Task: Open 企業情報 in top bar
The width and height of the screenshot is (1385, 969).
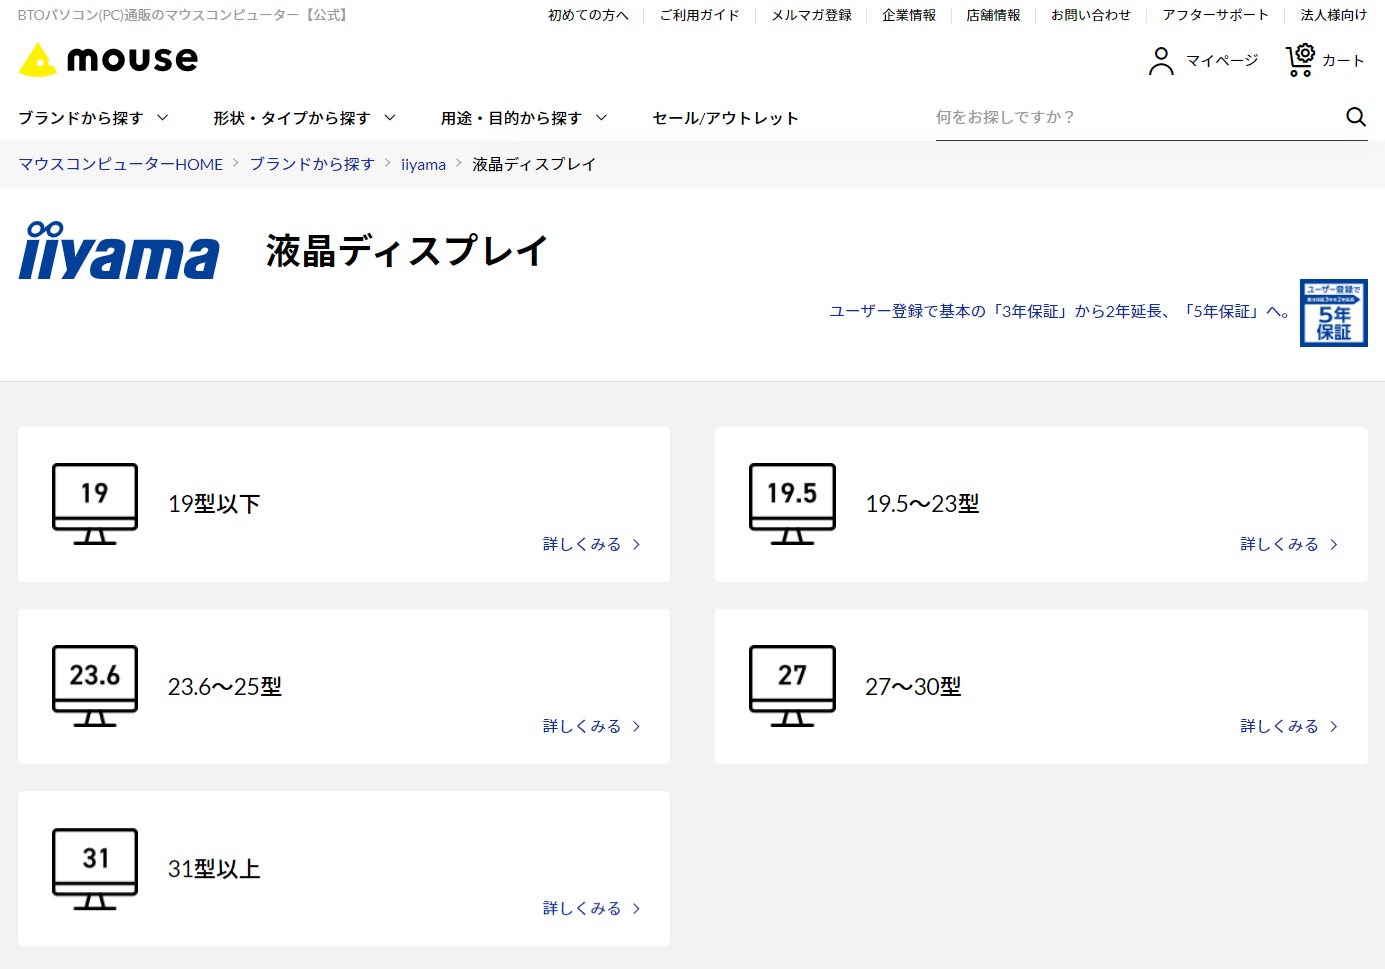Action: [x=909, y=15]
